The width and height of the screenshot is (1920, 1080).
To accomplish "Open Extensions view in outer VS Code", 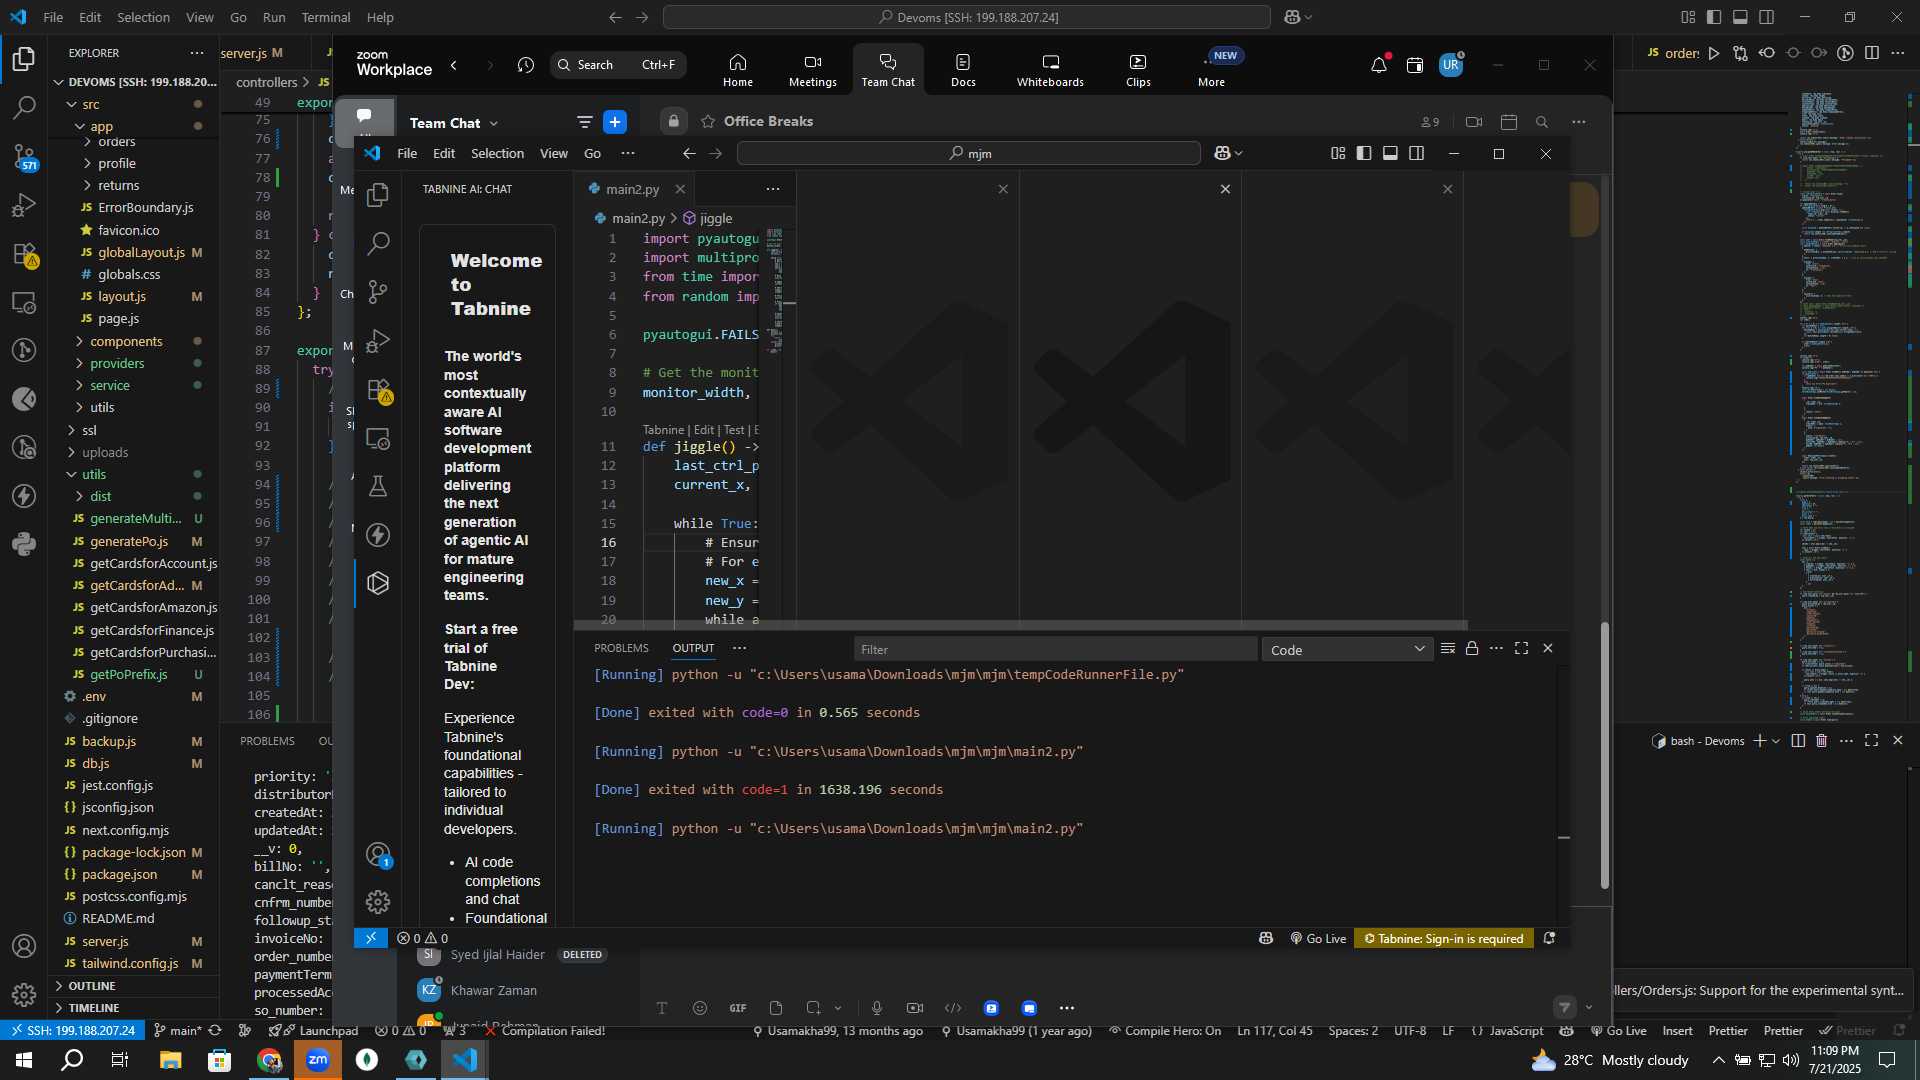I will (x=24, y=254).
